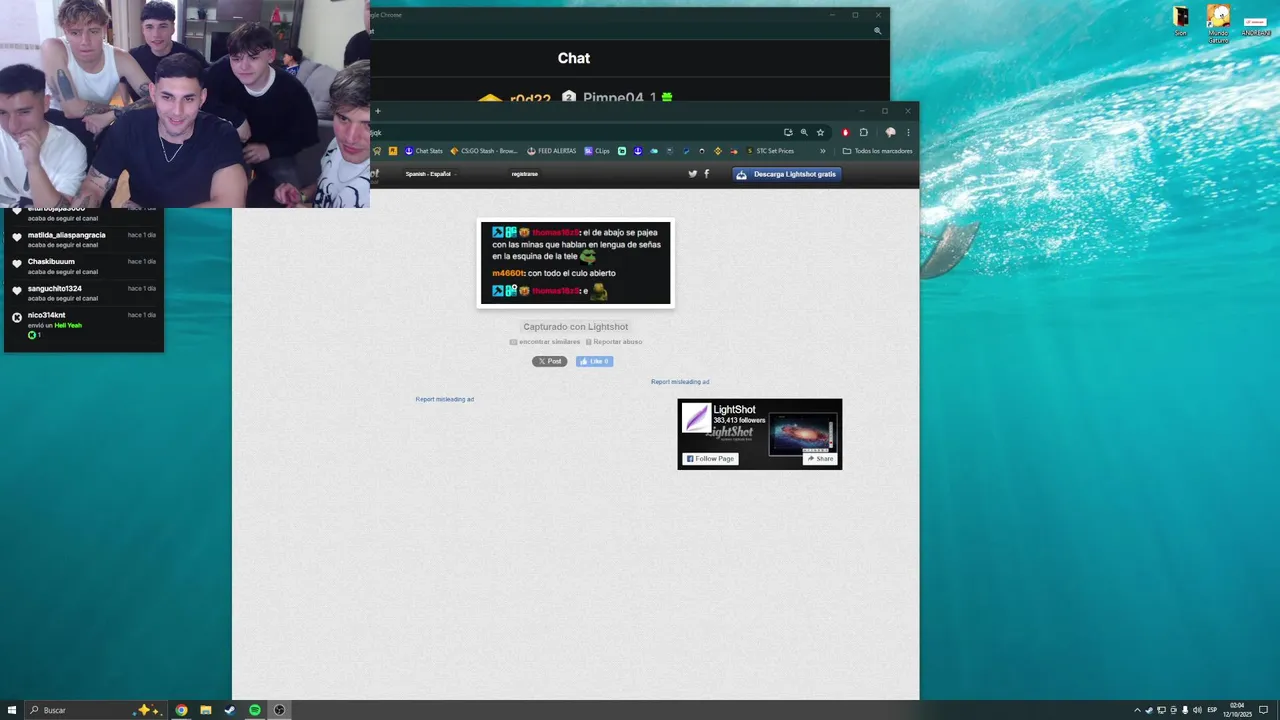Click the right Report misleading ad link
The width and height of the screenshot is (1280, 720).
tap(680, 382)
